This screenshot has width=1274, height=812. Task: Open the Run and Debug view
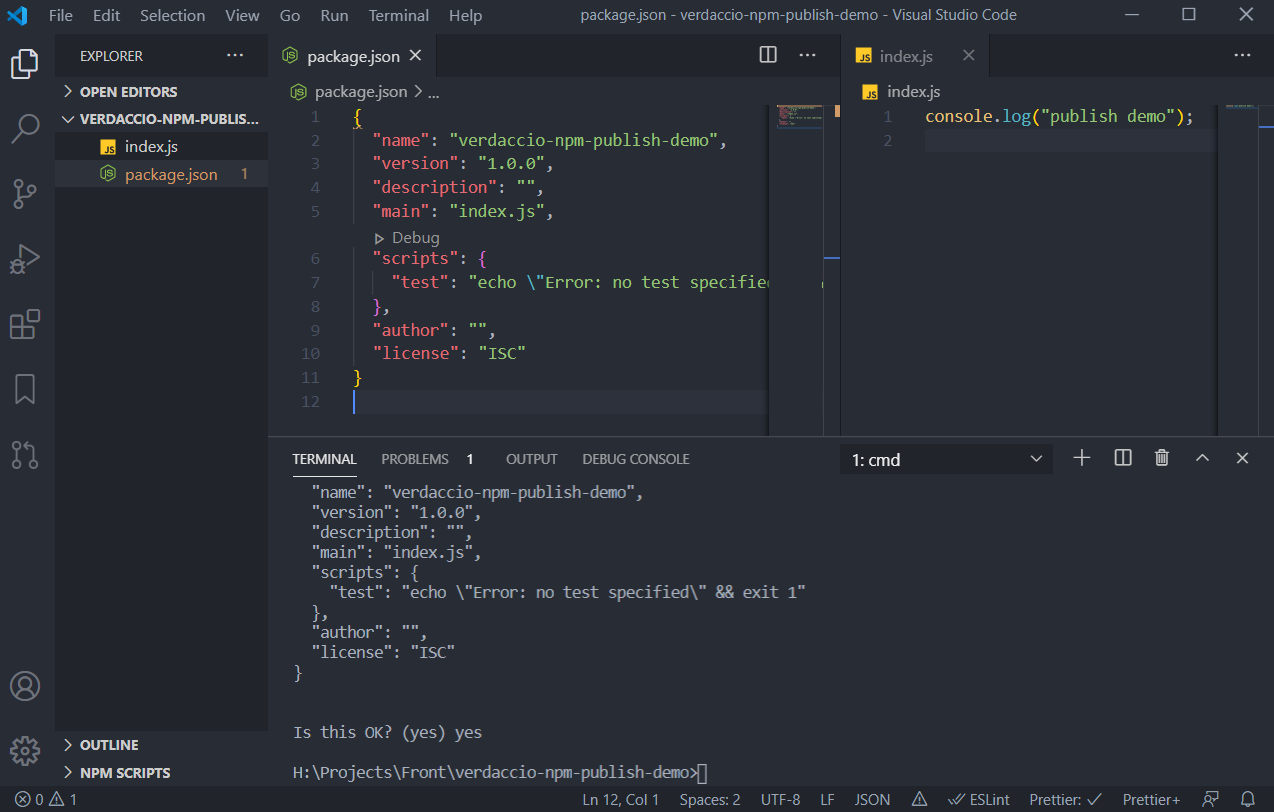point(25,259)
